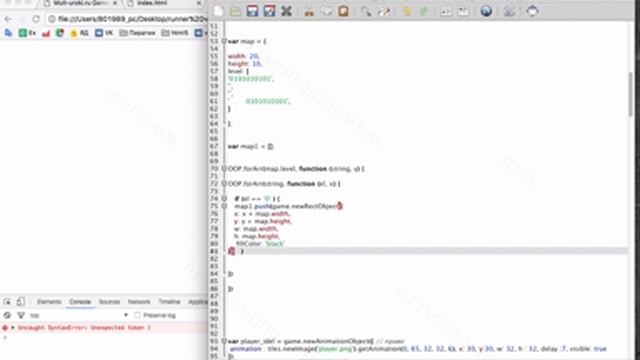Click the yellow lightbulb toolbar icon
Image resolution: width=640 pixels, height=360 pixels.
(407, 11)
